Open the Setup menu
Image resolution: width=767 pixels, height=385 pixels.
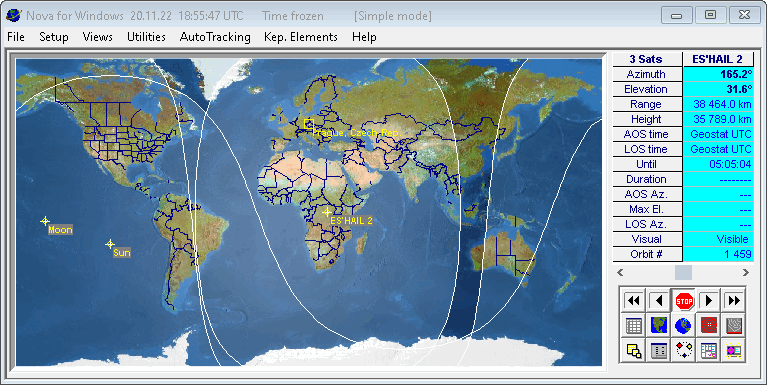click(x=54, y=37)
